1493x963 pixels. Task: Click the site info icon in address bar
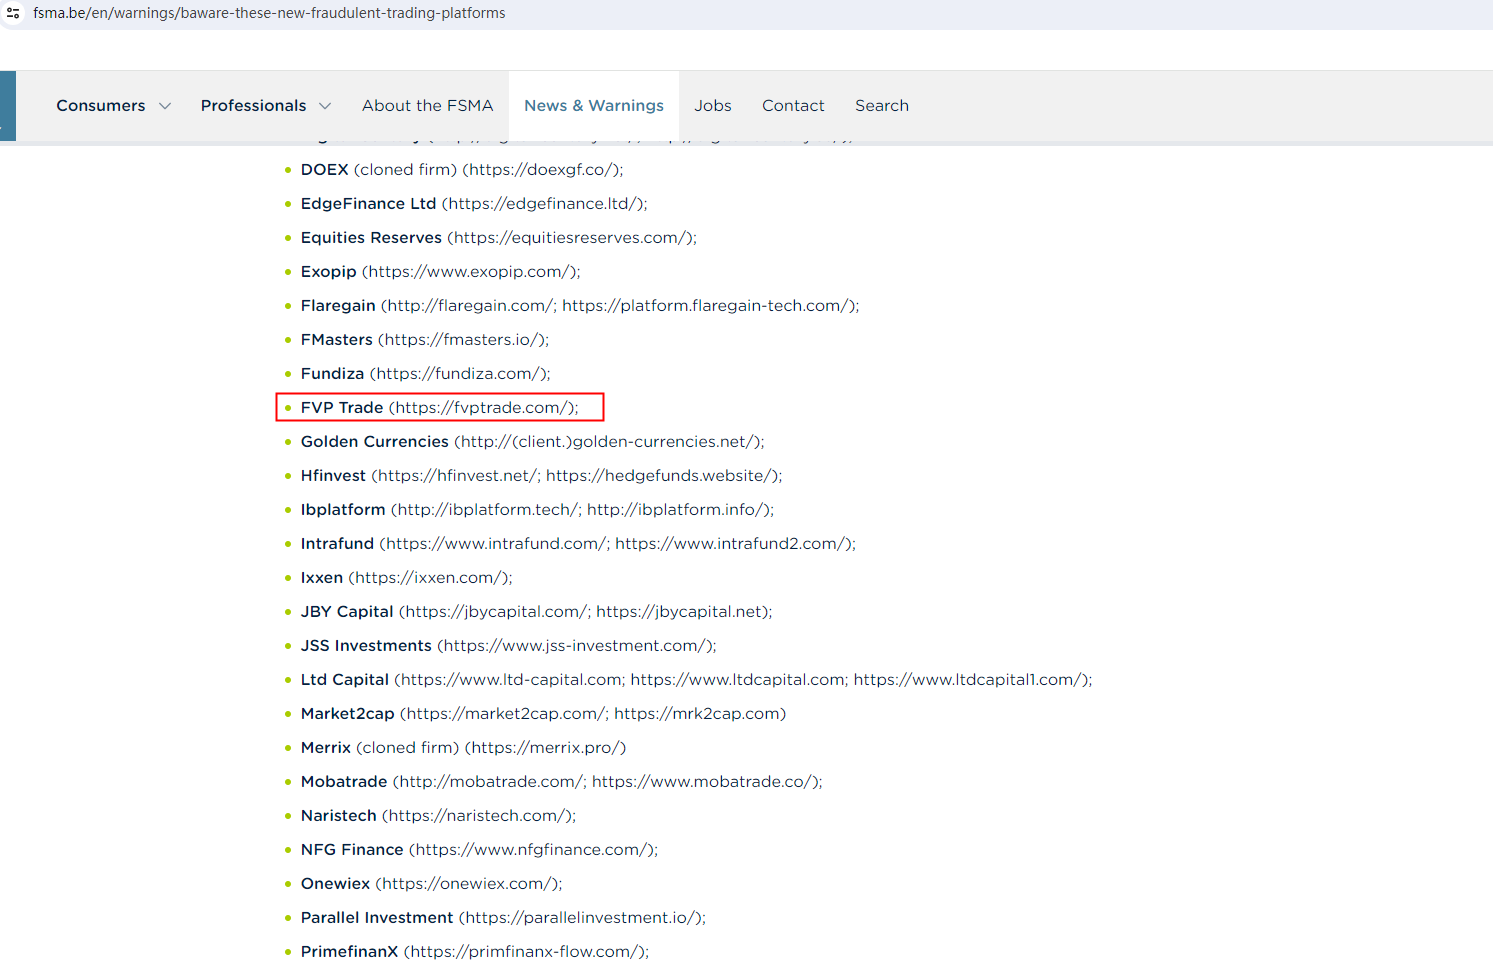tap(13, 13)
